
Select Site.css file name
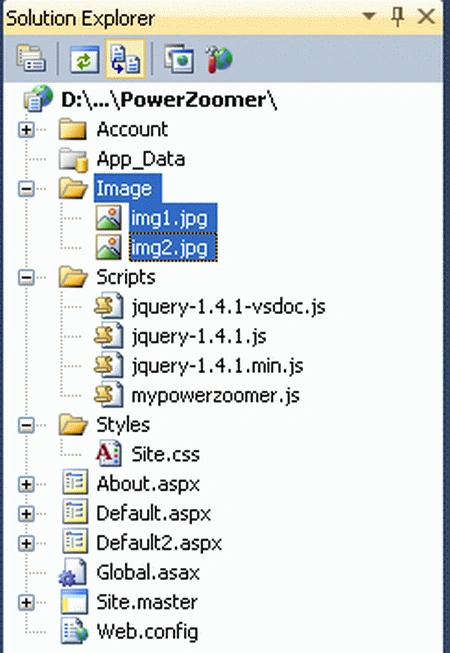point(165,455)
